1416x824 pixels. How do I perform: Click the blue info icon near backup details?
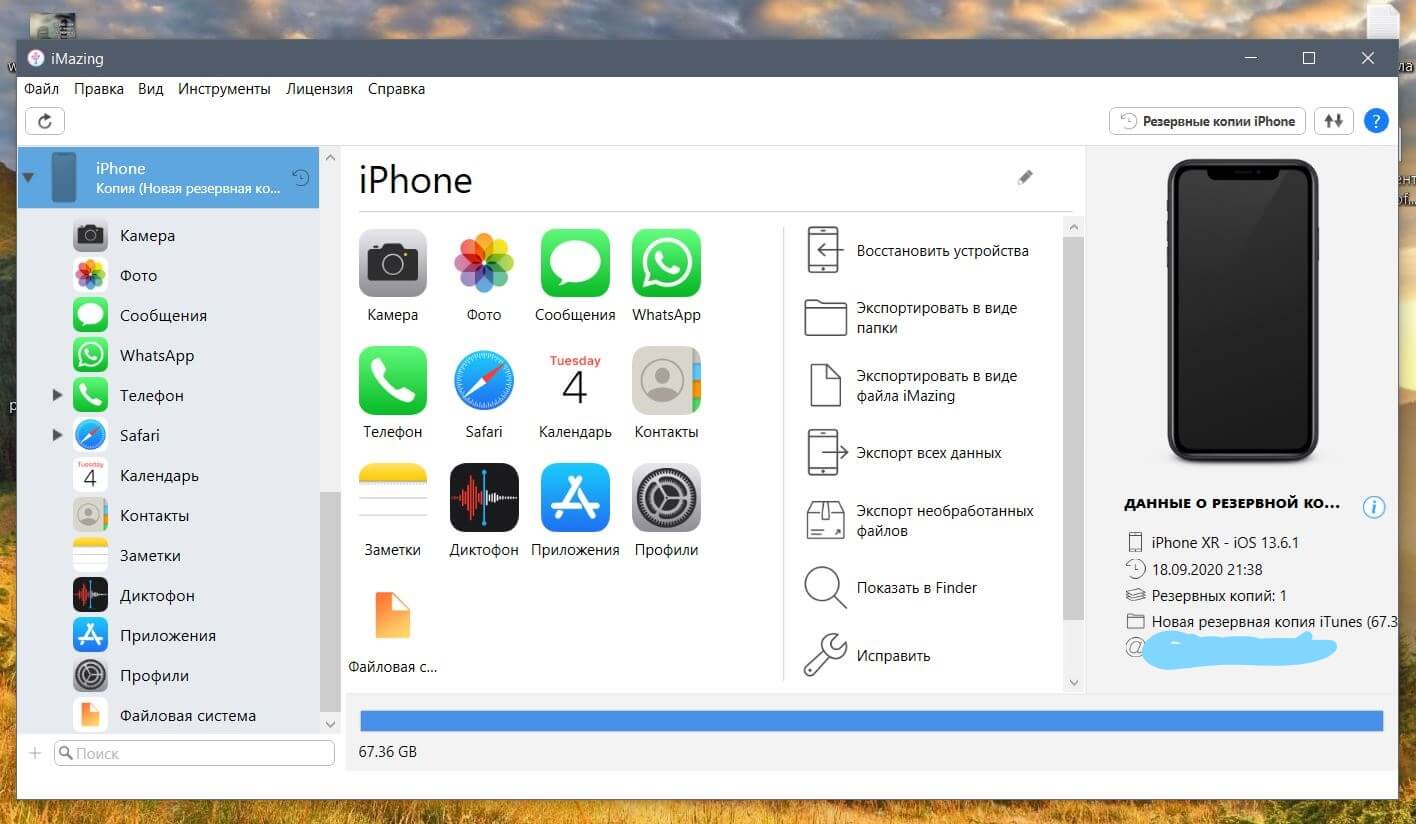pyautogui.click(x=1374, y=507)
